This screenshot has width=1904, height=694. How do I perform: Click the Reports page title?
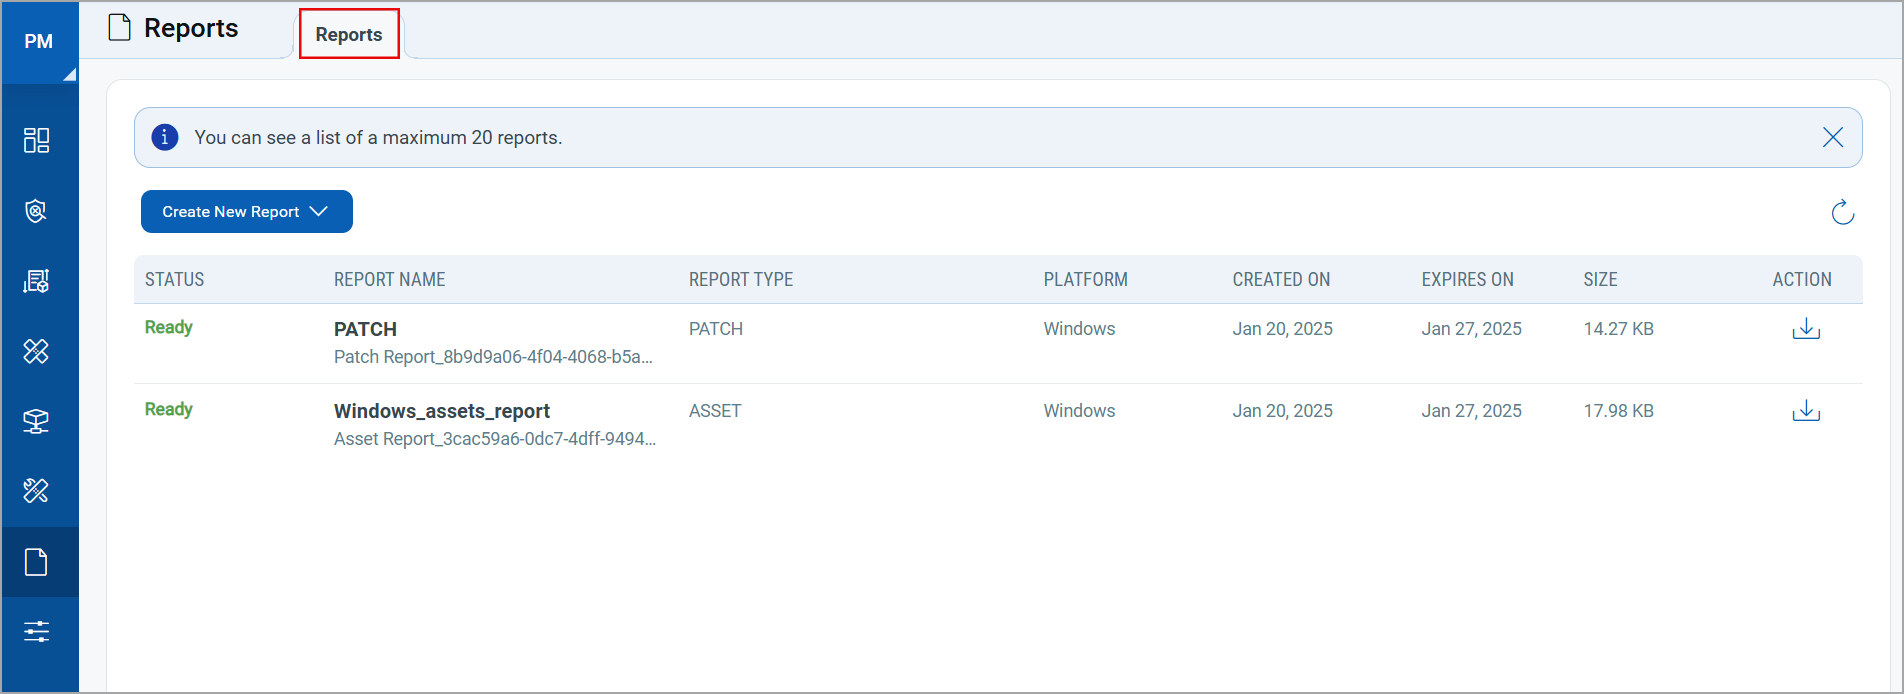(191, 28)
